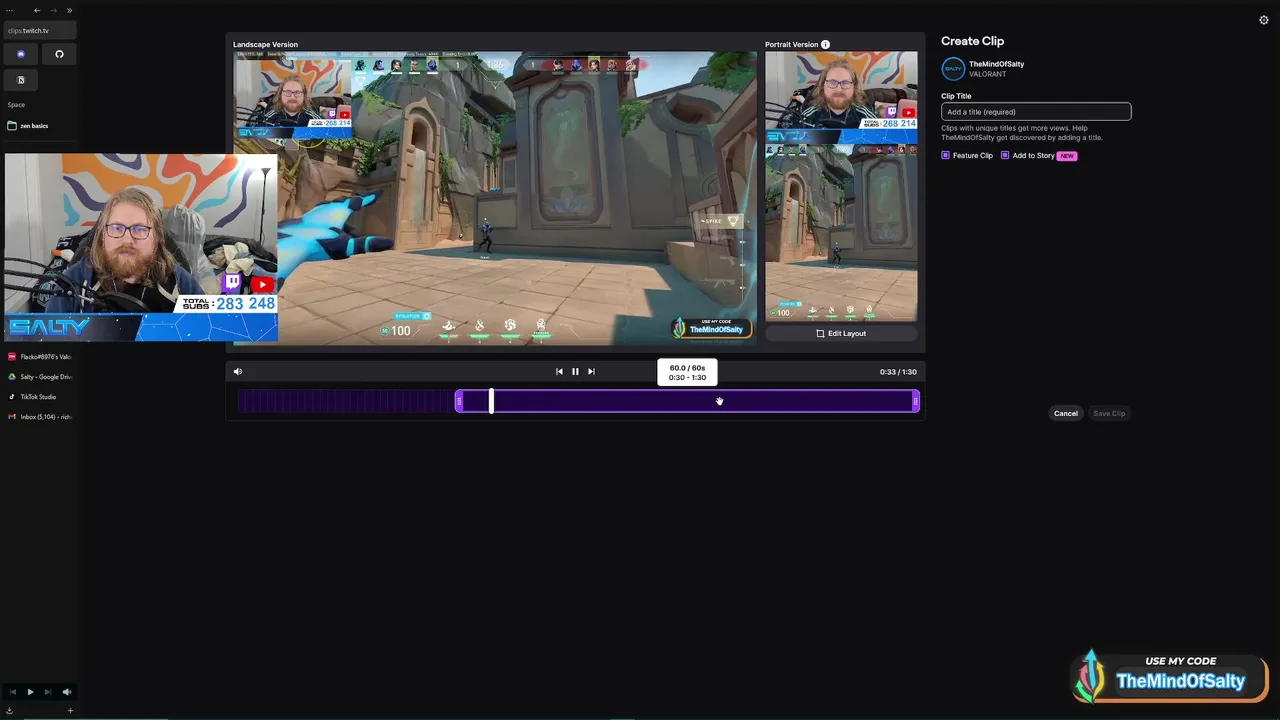This screenshot has width=1280, height=720.
Task: Switch to Flacko's Valorant tracker tab
Action: [x=40, y=357]
